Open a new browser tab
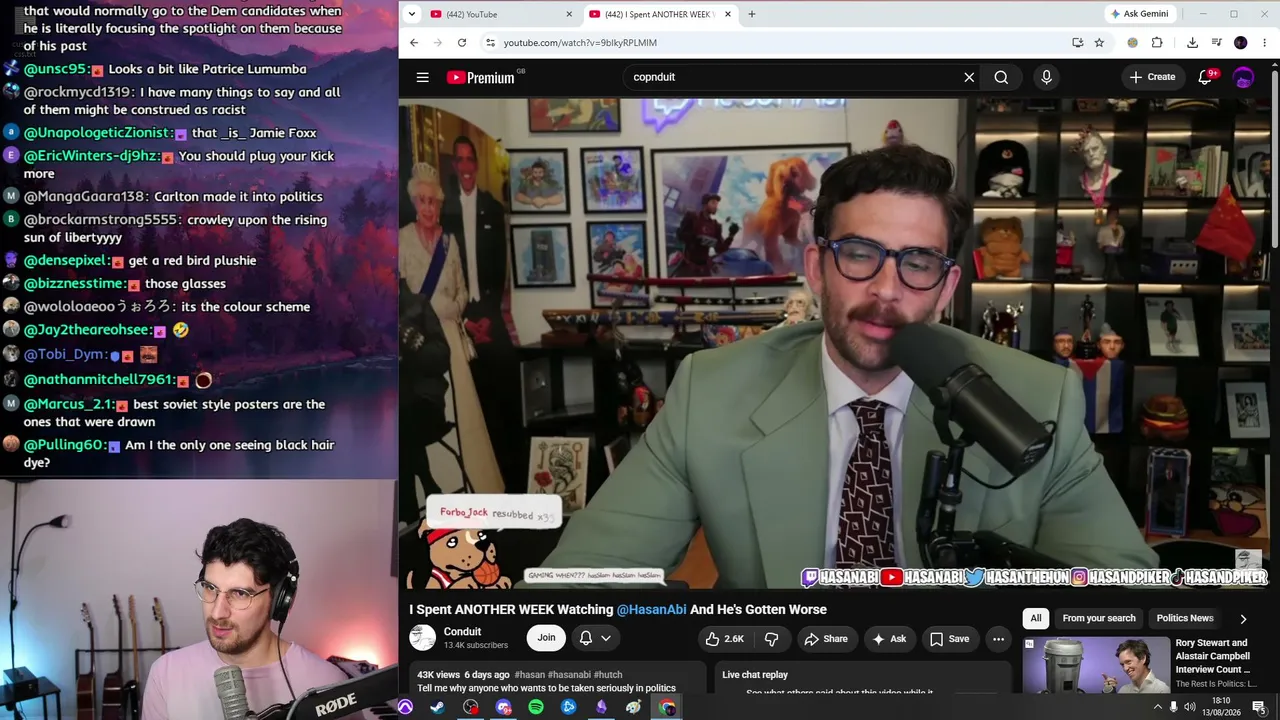 pos(752,14)
